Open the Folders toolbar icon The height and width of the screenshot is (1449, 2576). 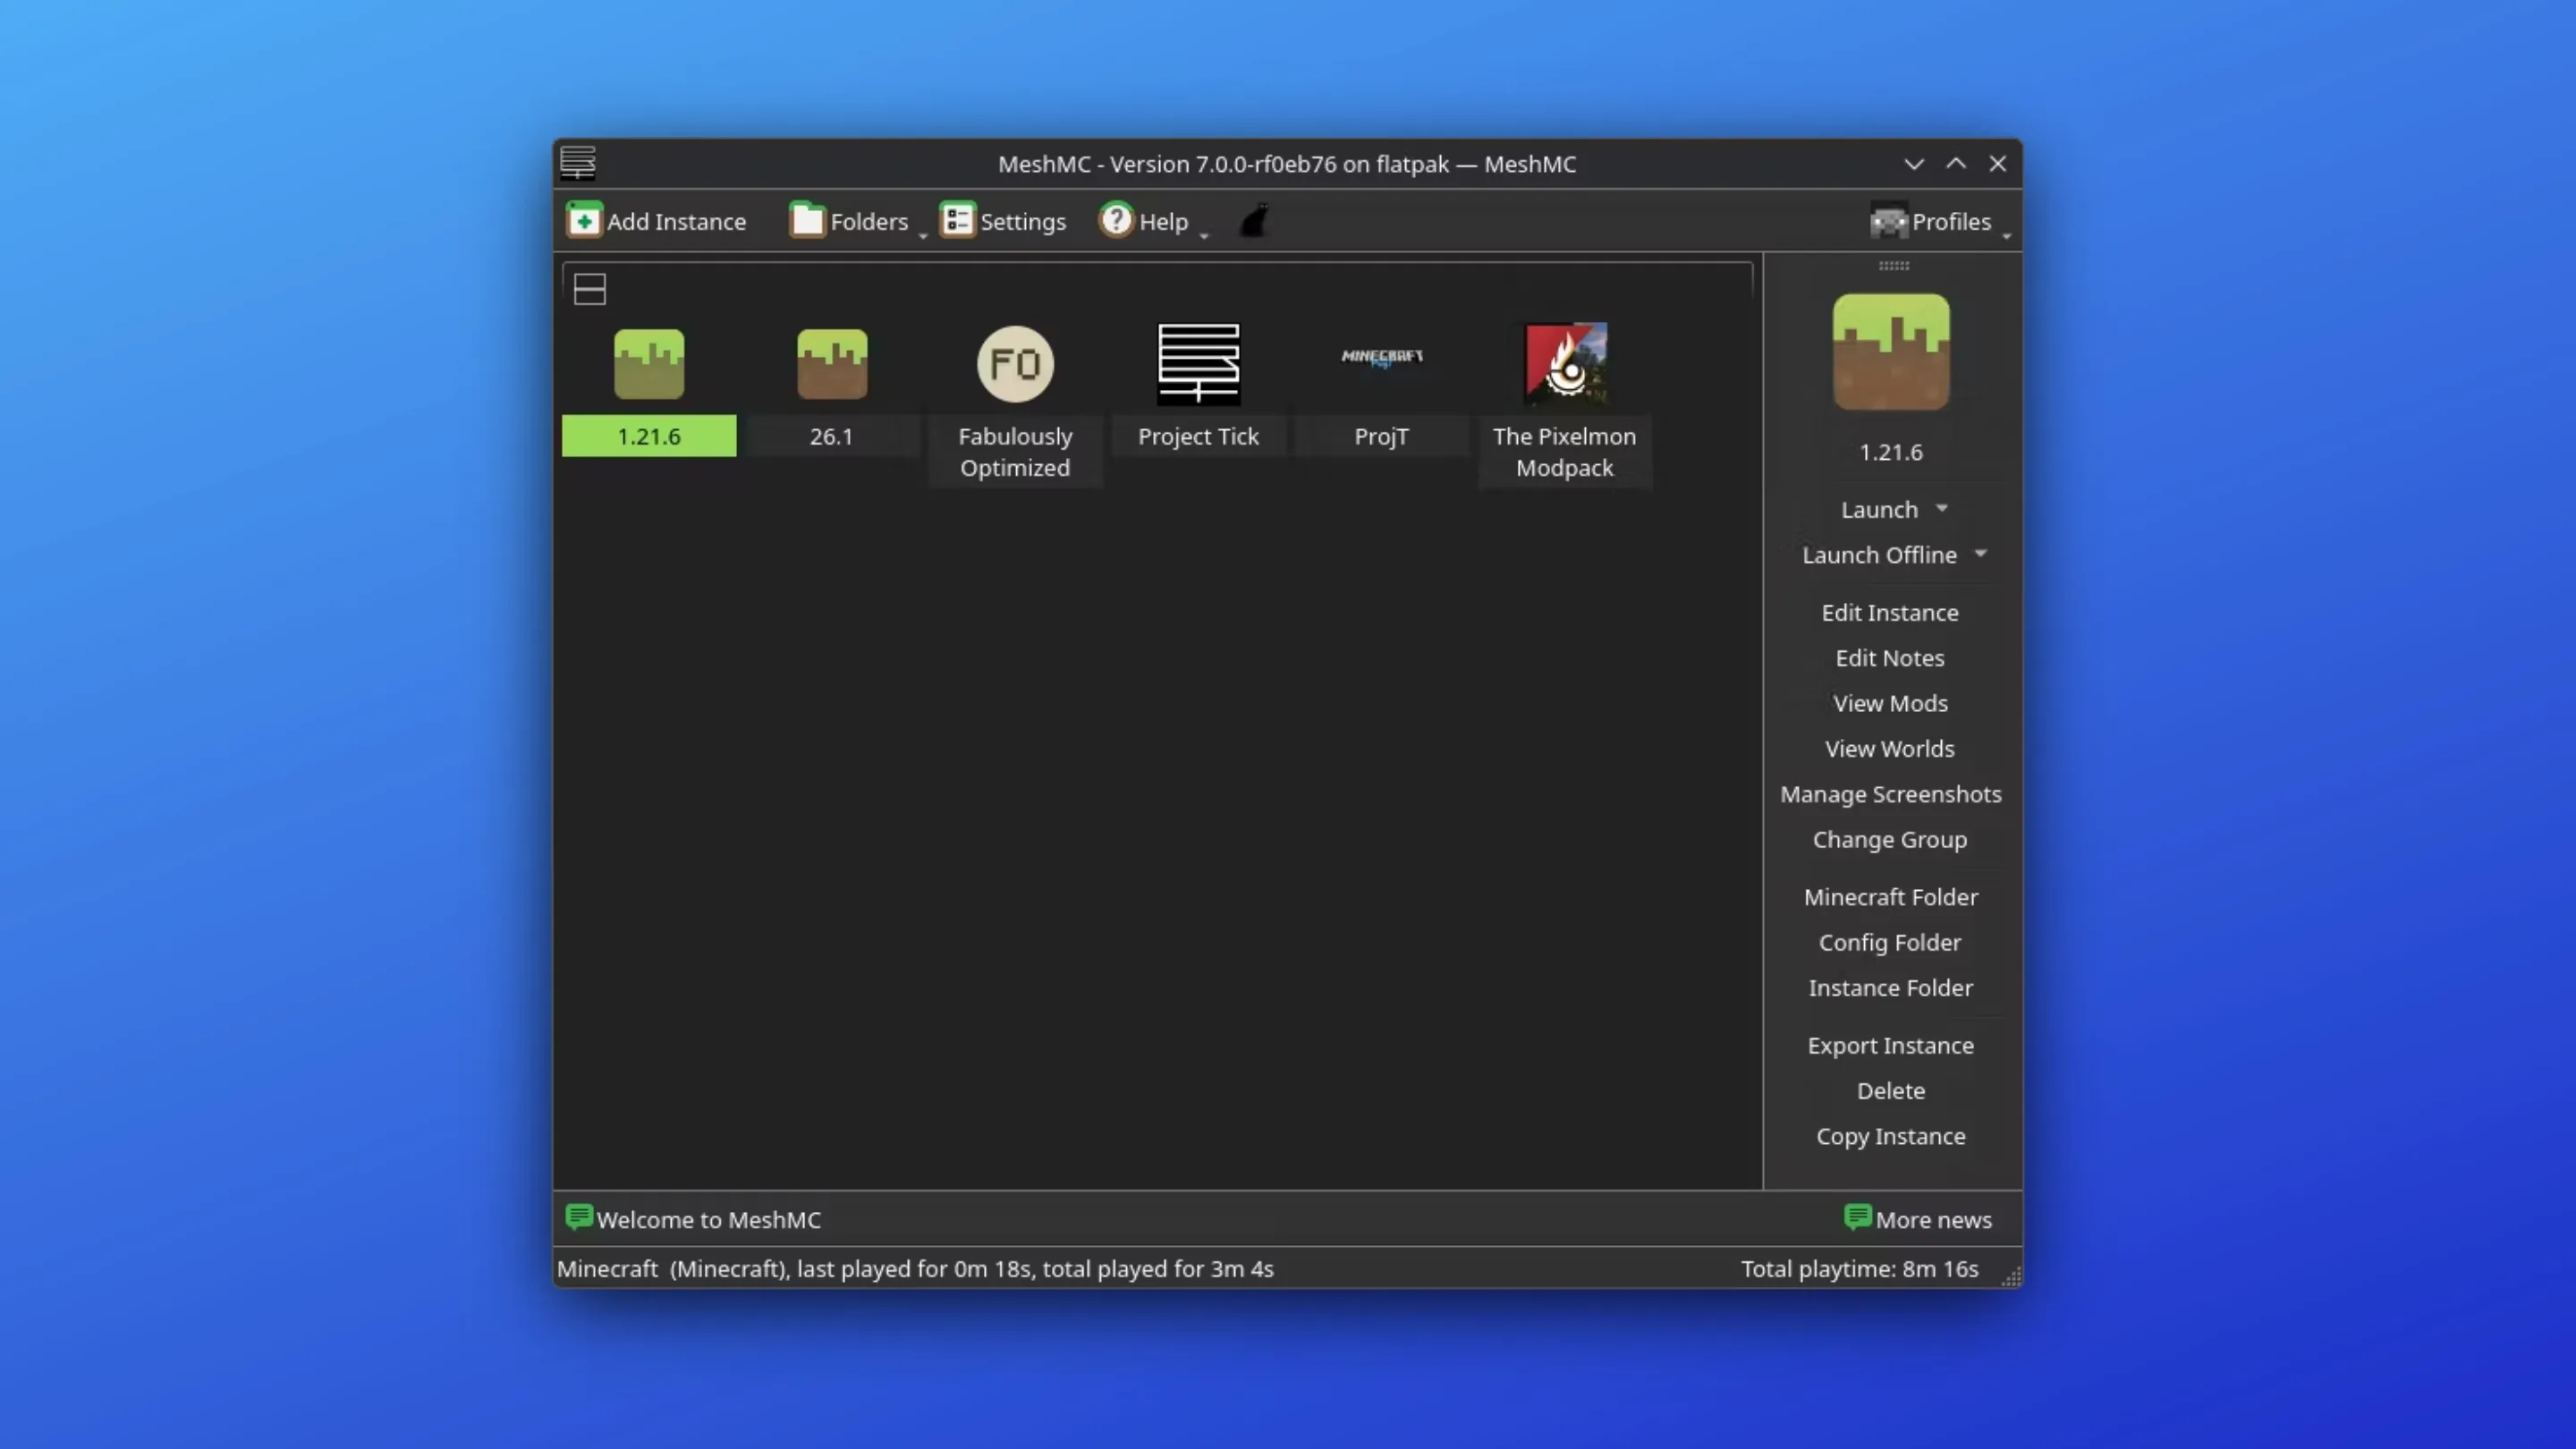tap(806, 220)
